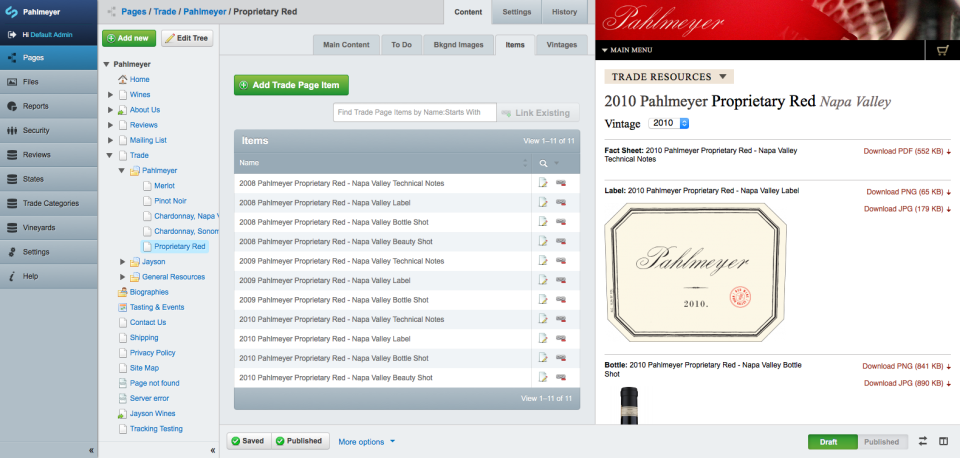The width and height of the screenshot is (960, 458).
Task: Click the SilverStripe logo icon
Action: click(11, 12)
